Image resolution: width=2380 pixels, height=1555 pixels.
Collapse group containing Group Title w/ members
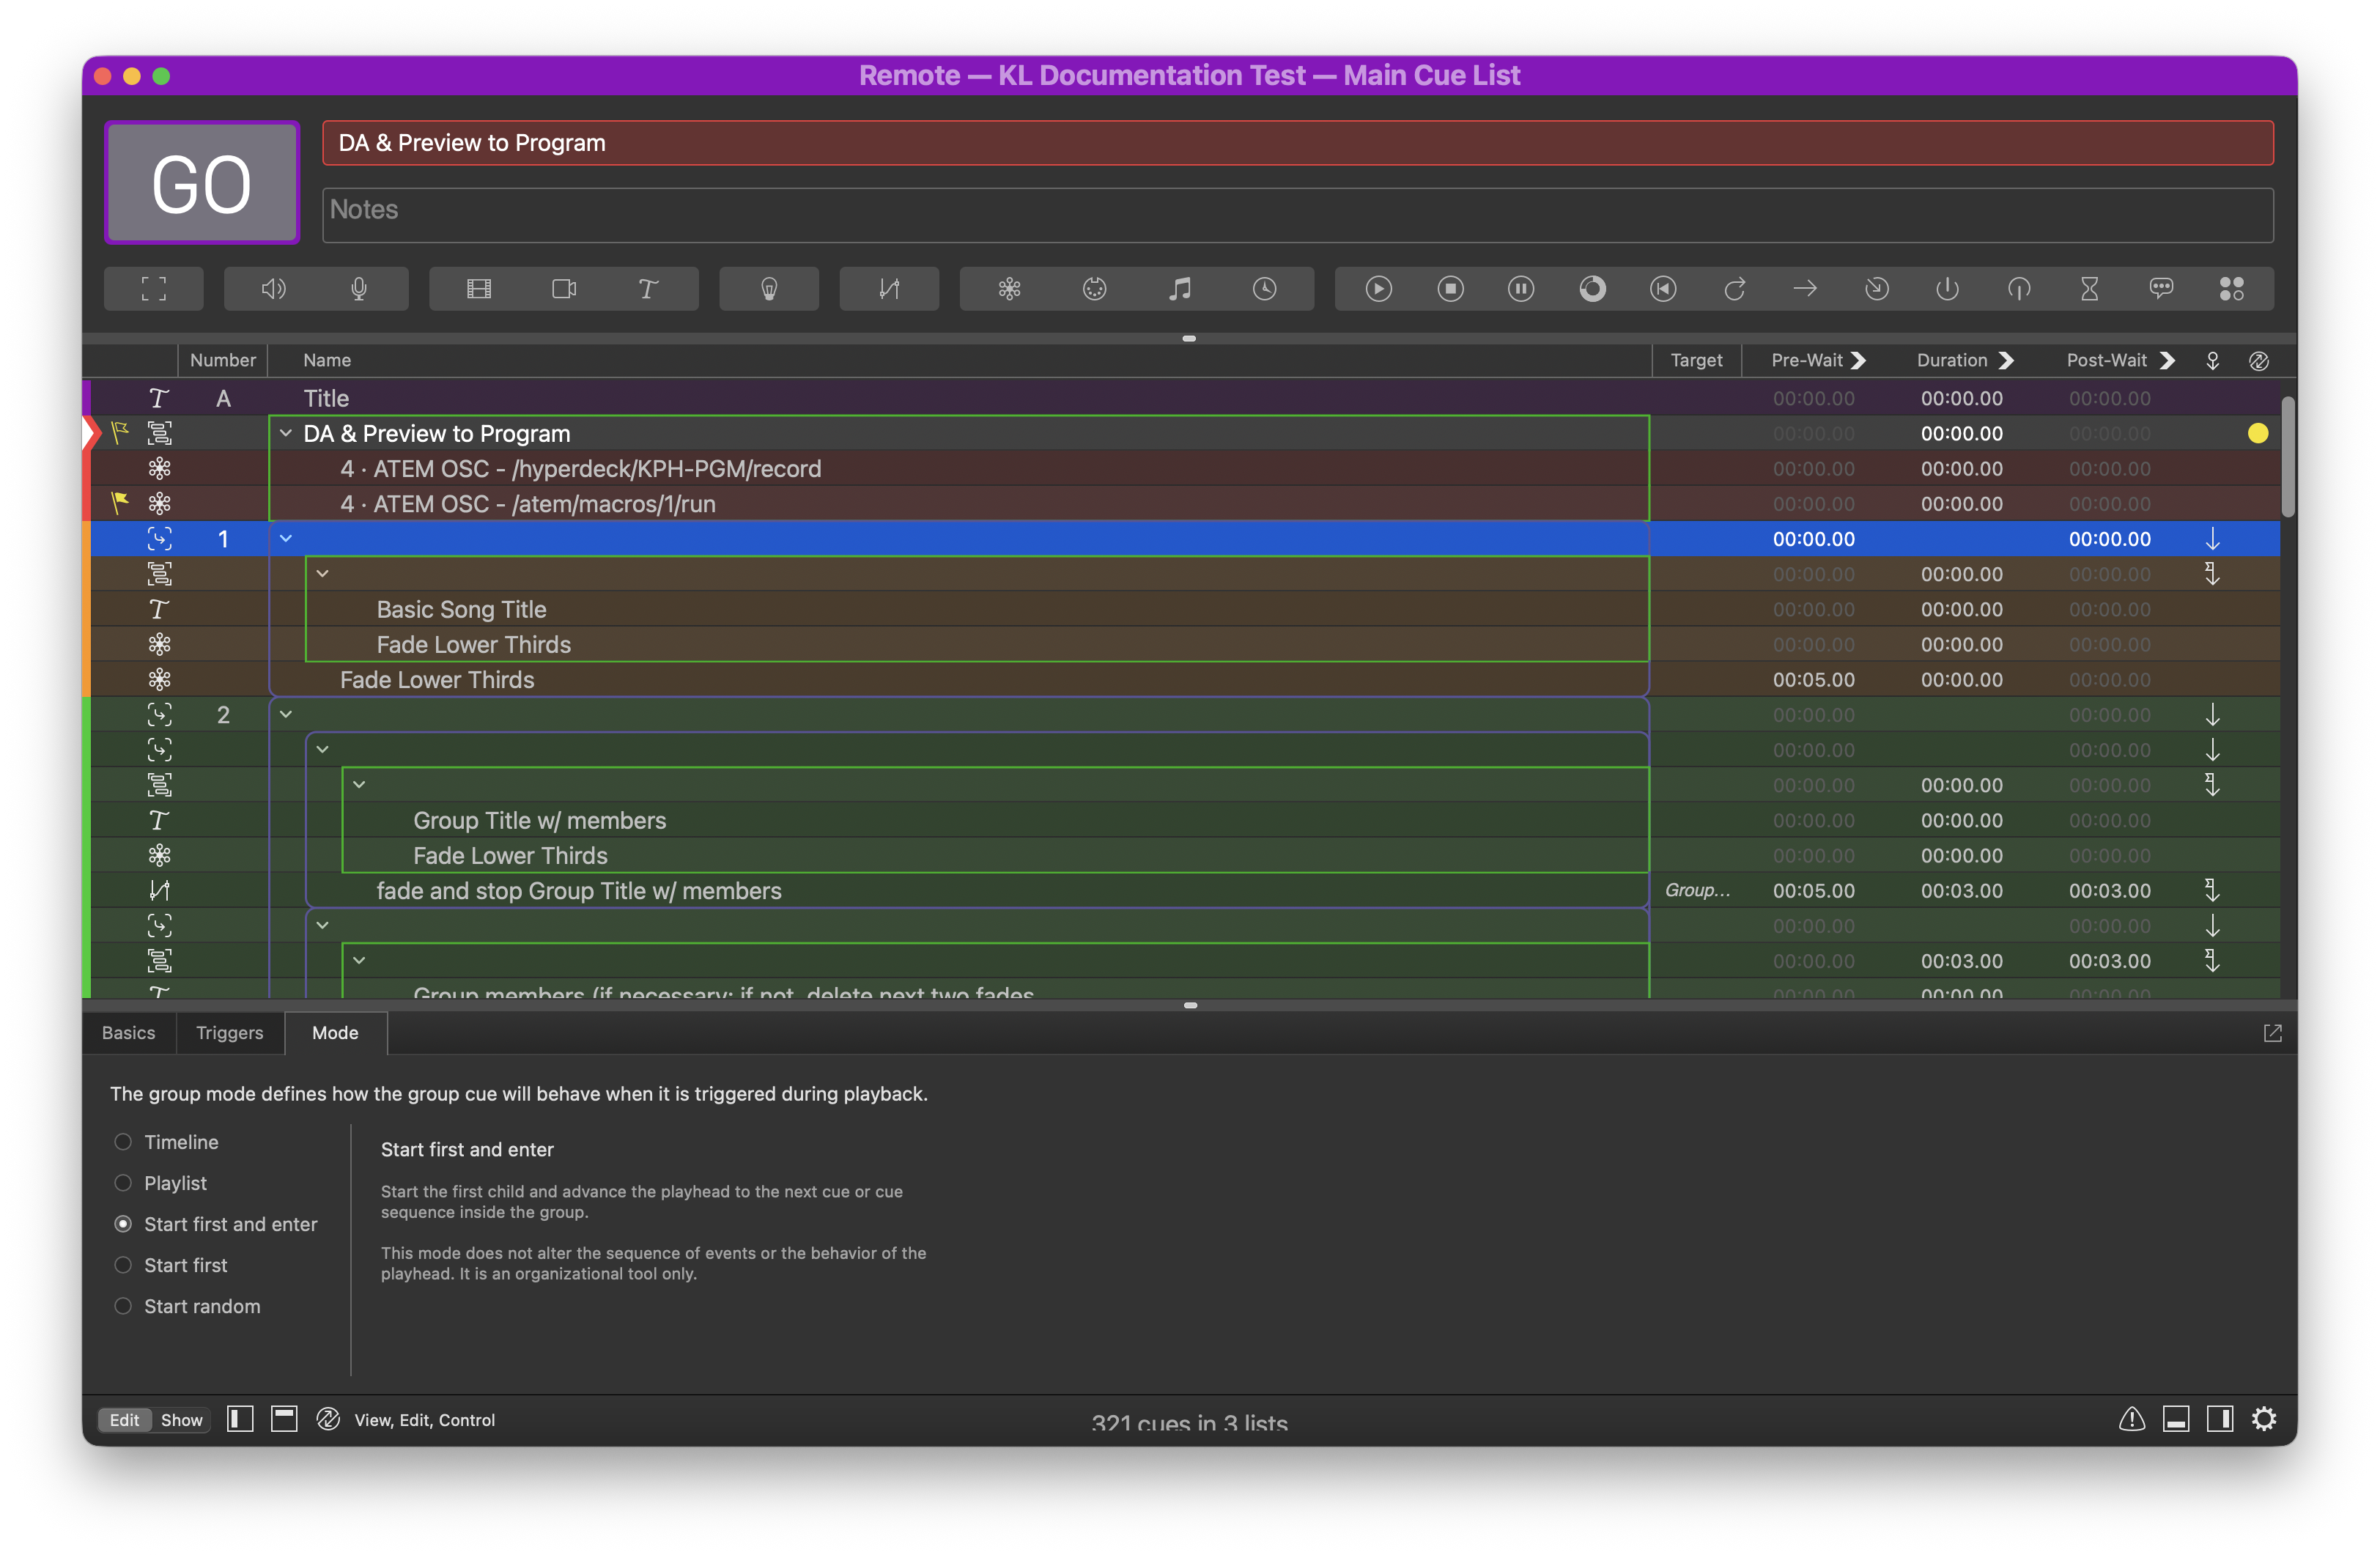(x=360, y=785)
